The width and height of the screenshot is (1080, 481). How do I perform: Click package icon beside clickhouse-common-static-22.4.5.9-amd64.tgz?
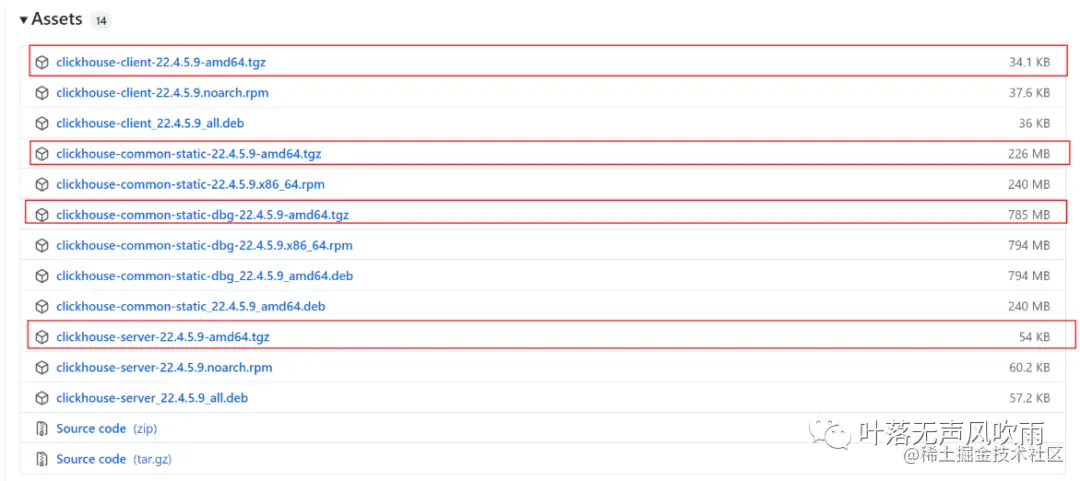42,154
